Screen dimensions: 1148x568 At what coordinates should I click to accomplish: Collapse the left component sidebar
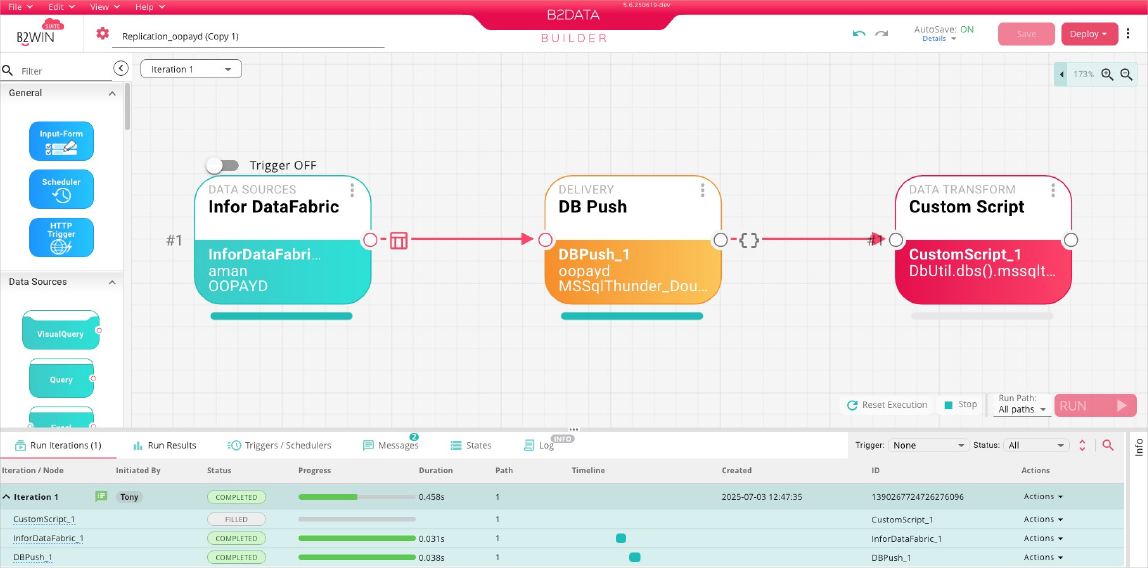tap(120, 69)
